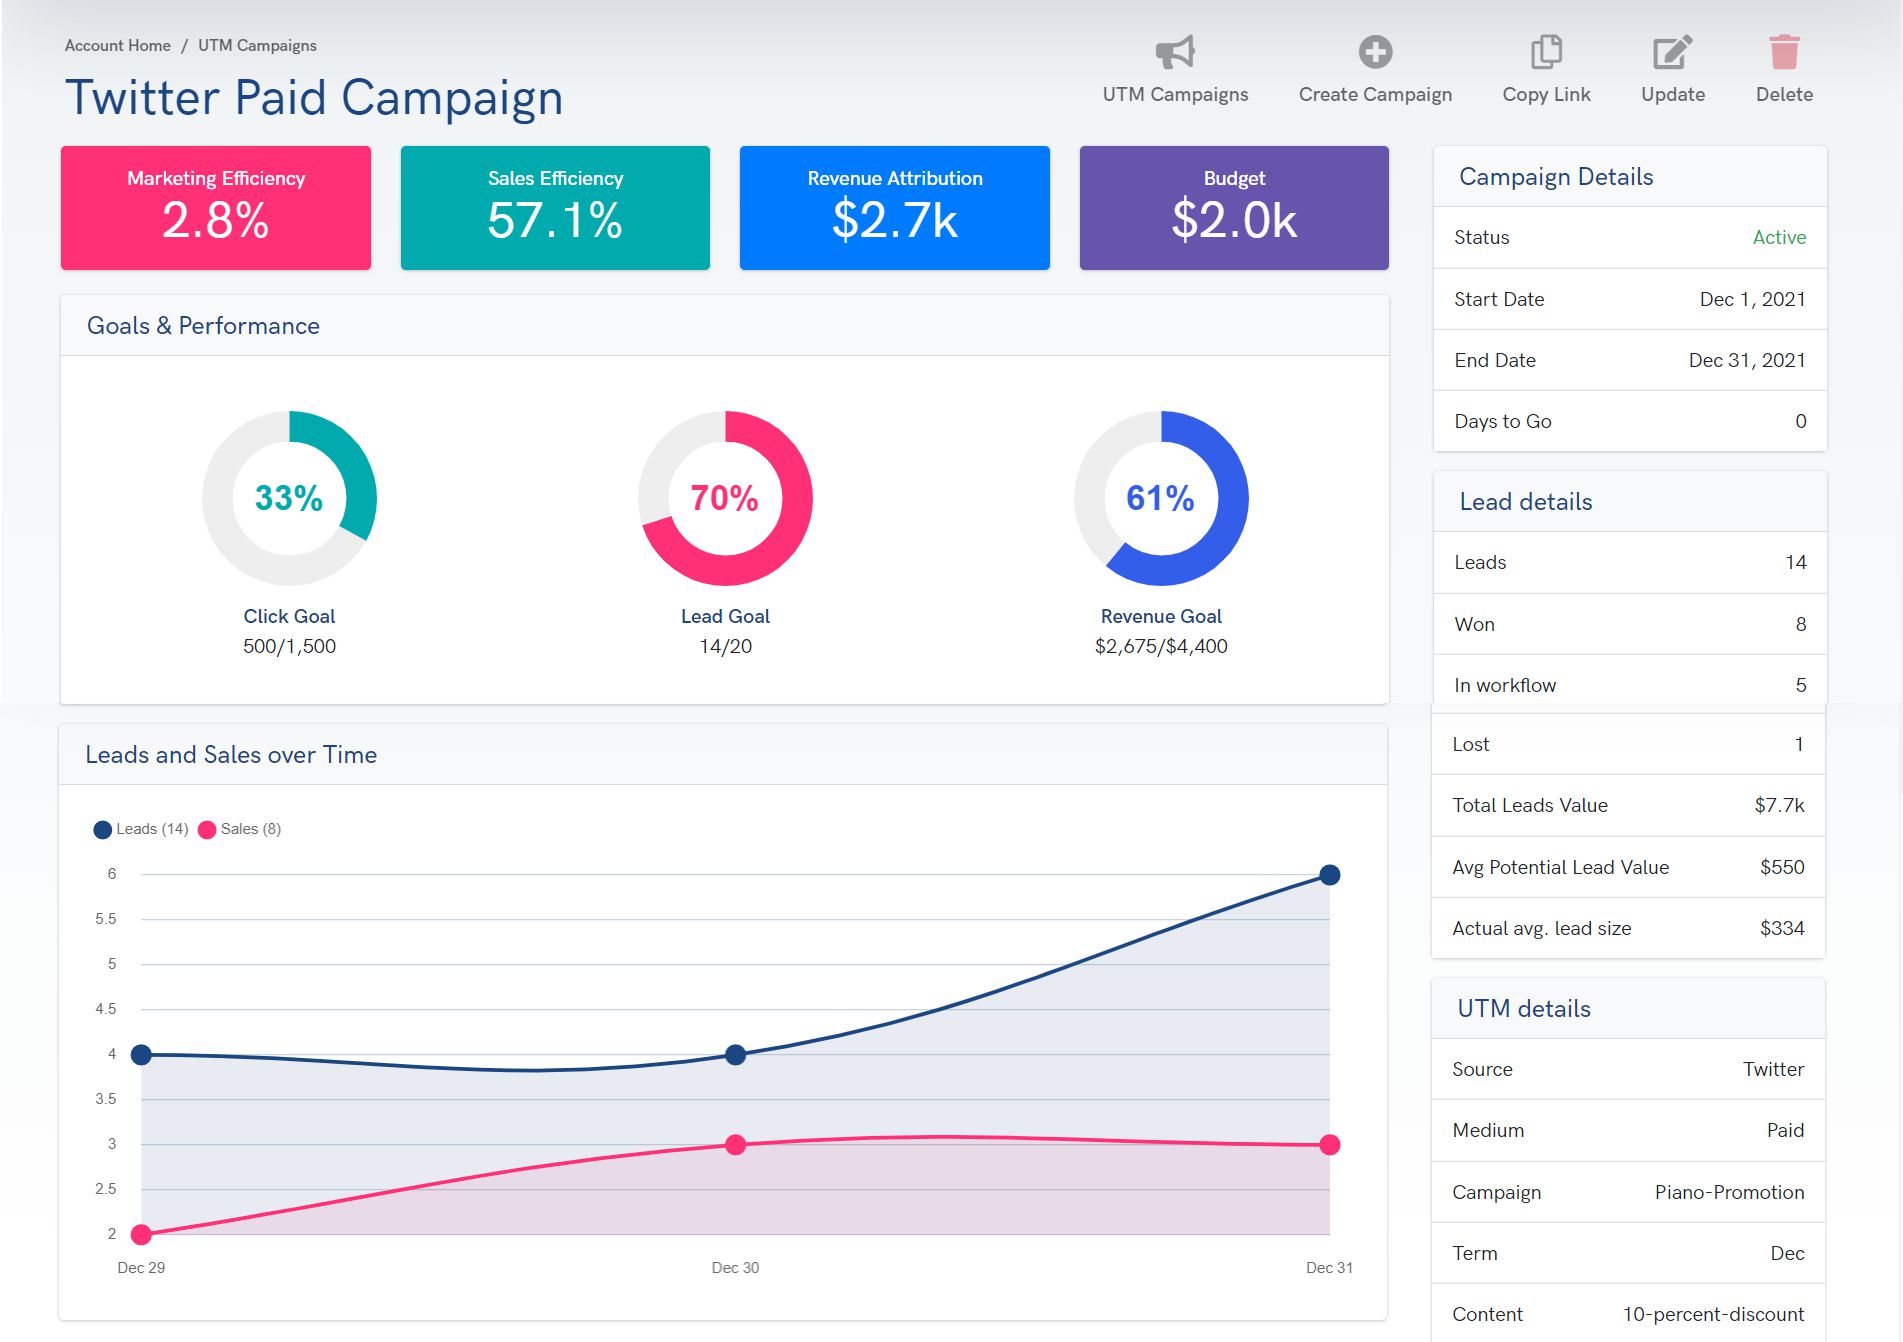
Task: Open the Budget $2.0k card
Action: point(1234,208)
